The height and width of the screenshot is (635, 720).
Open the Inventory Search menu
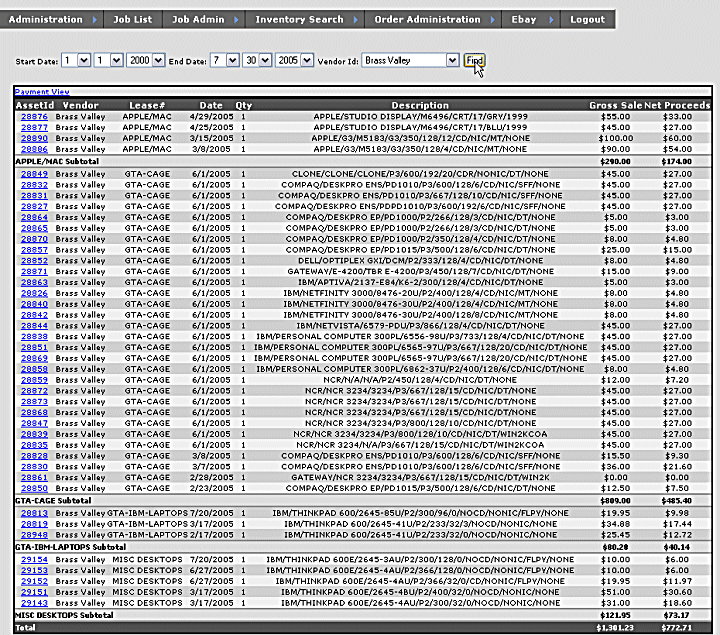click(304, 20)
